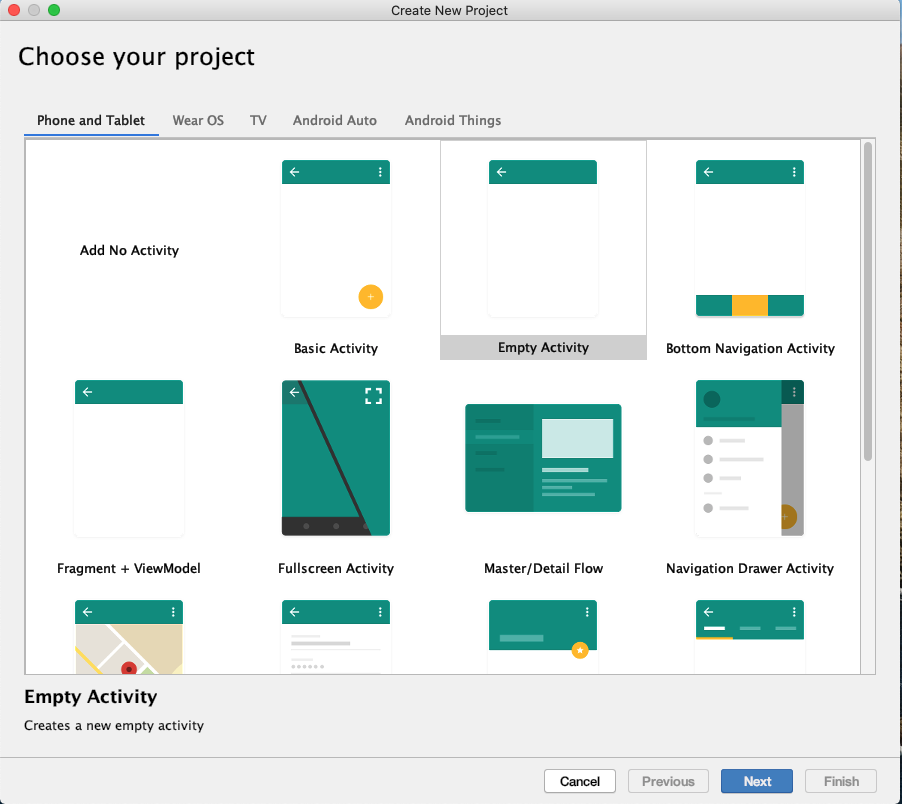902x804 pixels.
Task: Select the Empty Activity template thumbnail
Action: pyautogui.click(x=543, y=239)
